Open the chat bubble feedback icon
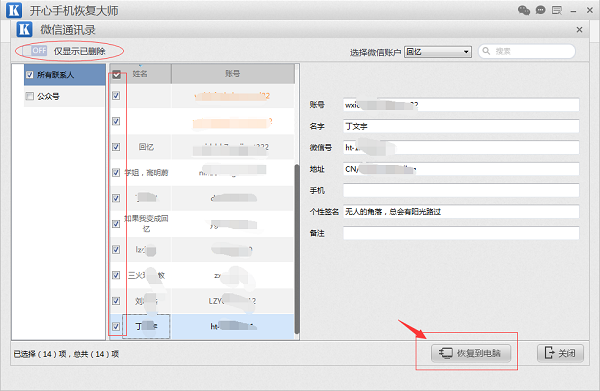This screenshot has height=391, width=600. (x=540, y=10)
